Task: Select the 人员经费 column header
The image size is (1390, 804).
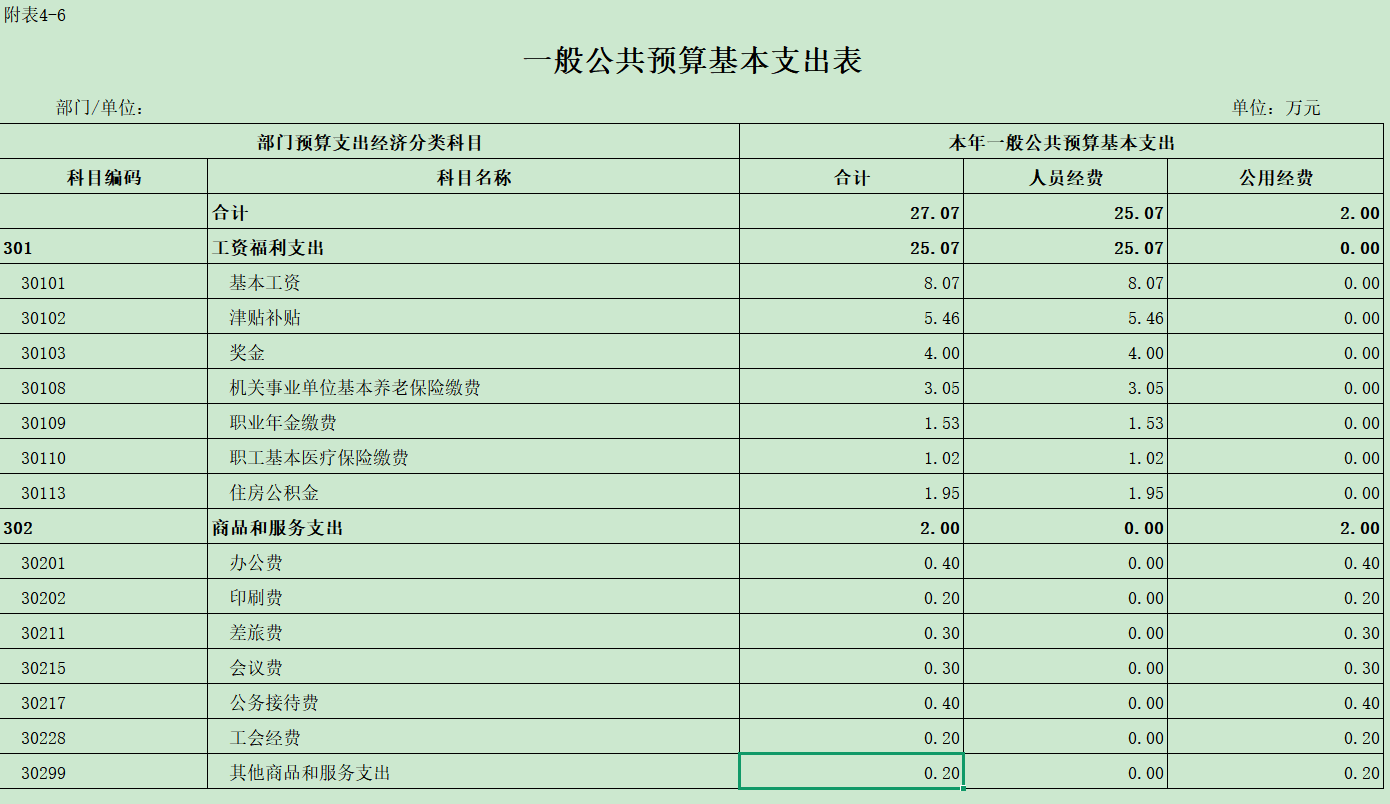Action: pos(1066,177)
